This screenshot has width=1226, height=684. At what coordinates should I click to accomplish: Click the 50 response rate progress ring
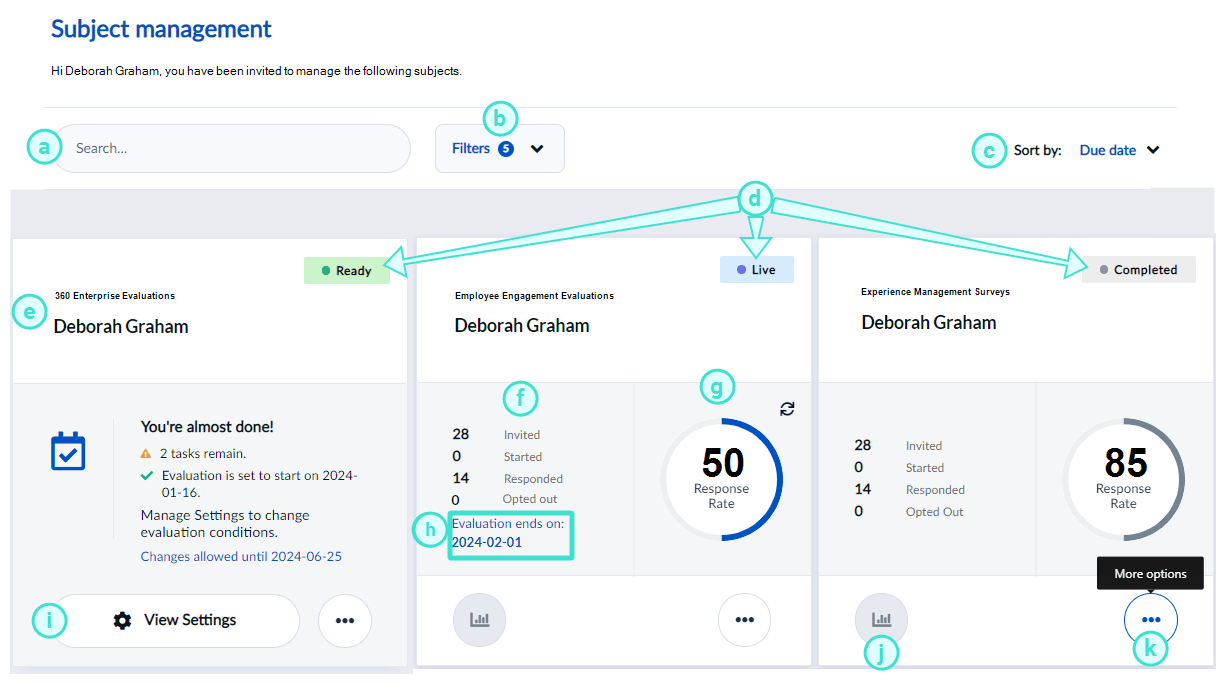(722, 479)
